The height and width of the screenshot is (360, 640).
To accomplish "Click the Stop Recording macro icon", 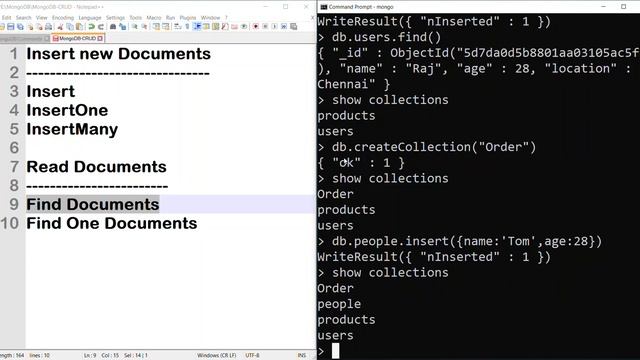I will pos(265,27).
